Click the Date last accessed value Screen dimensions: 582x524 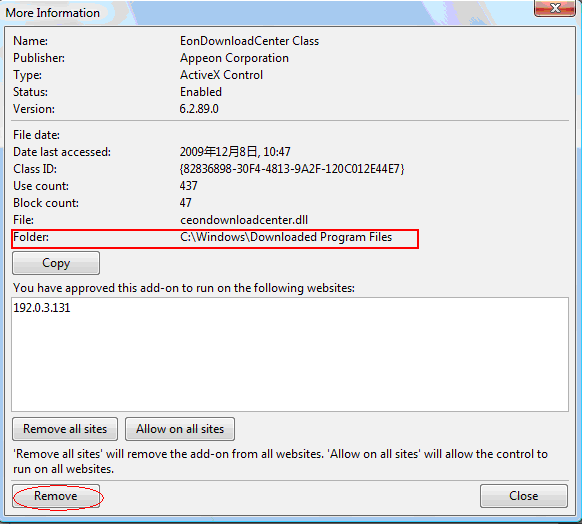(235, 152)
